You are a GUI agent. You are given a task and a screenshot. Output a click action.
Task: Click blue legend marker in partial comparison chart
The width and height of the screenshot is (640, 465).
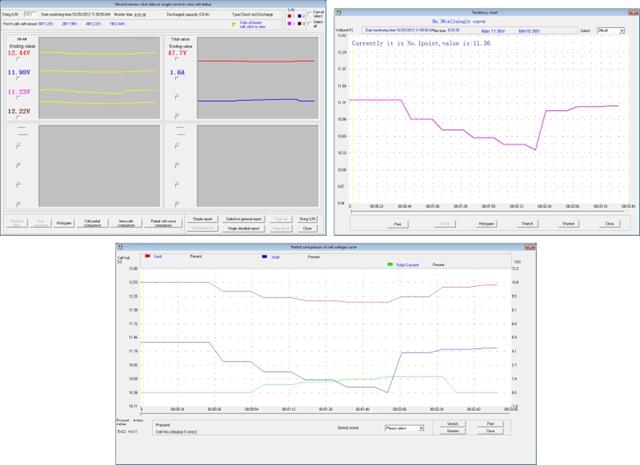click(x=265, y=256)
